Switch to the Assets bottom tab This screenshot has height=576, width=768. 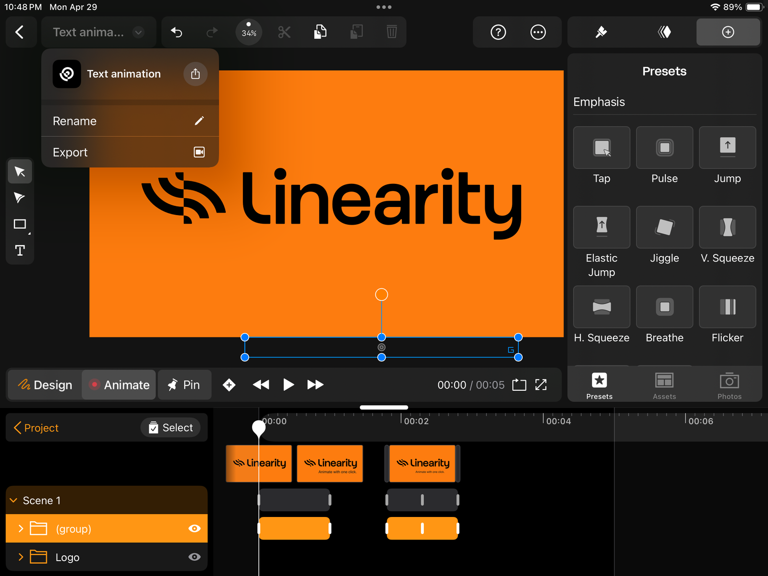[x=664, y=386]
